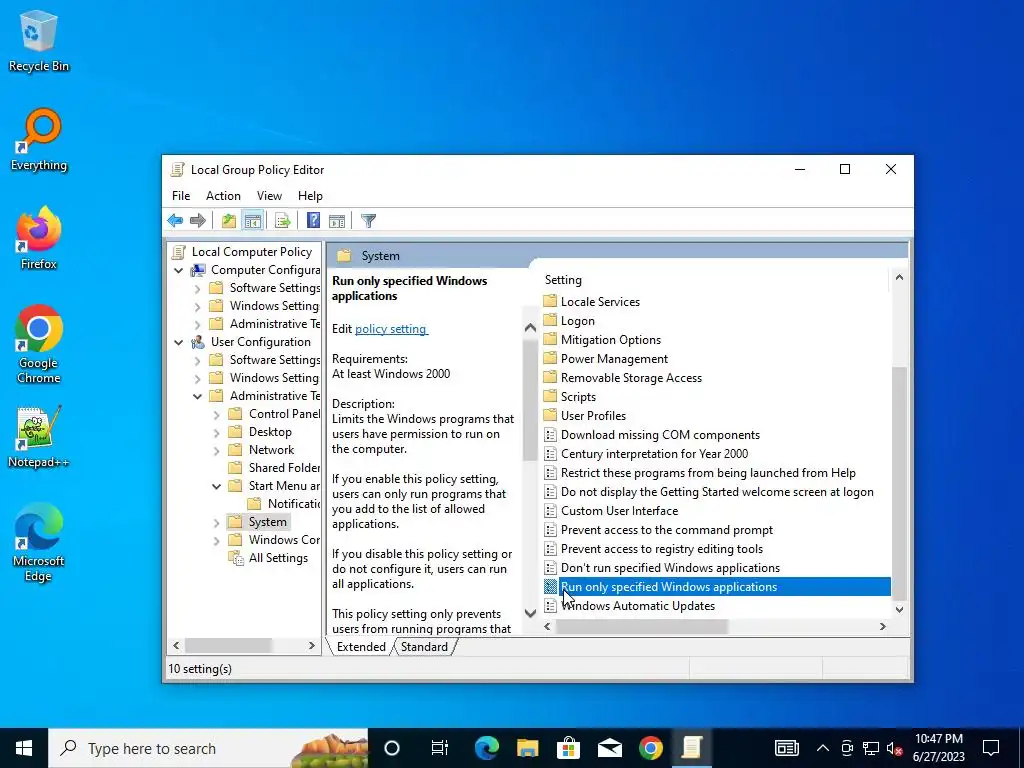
Task: Toggle the Show/Hide Console Tree icon
Action: [253, 221]
